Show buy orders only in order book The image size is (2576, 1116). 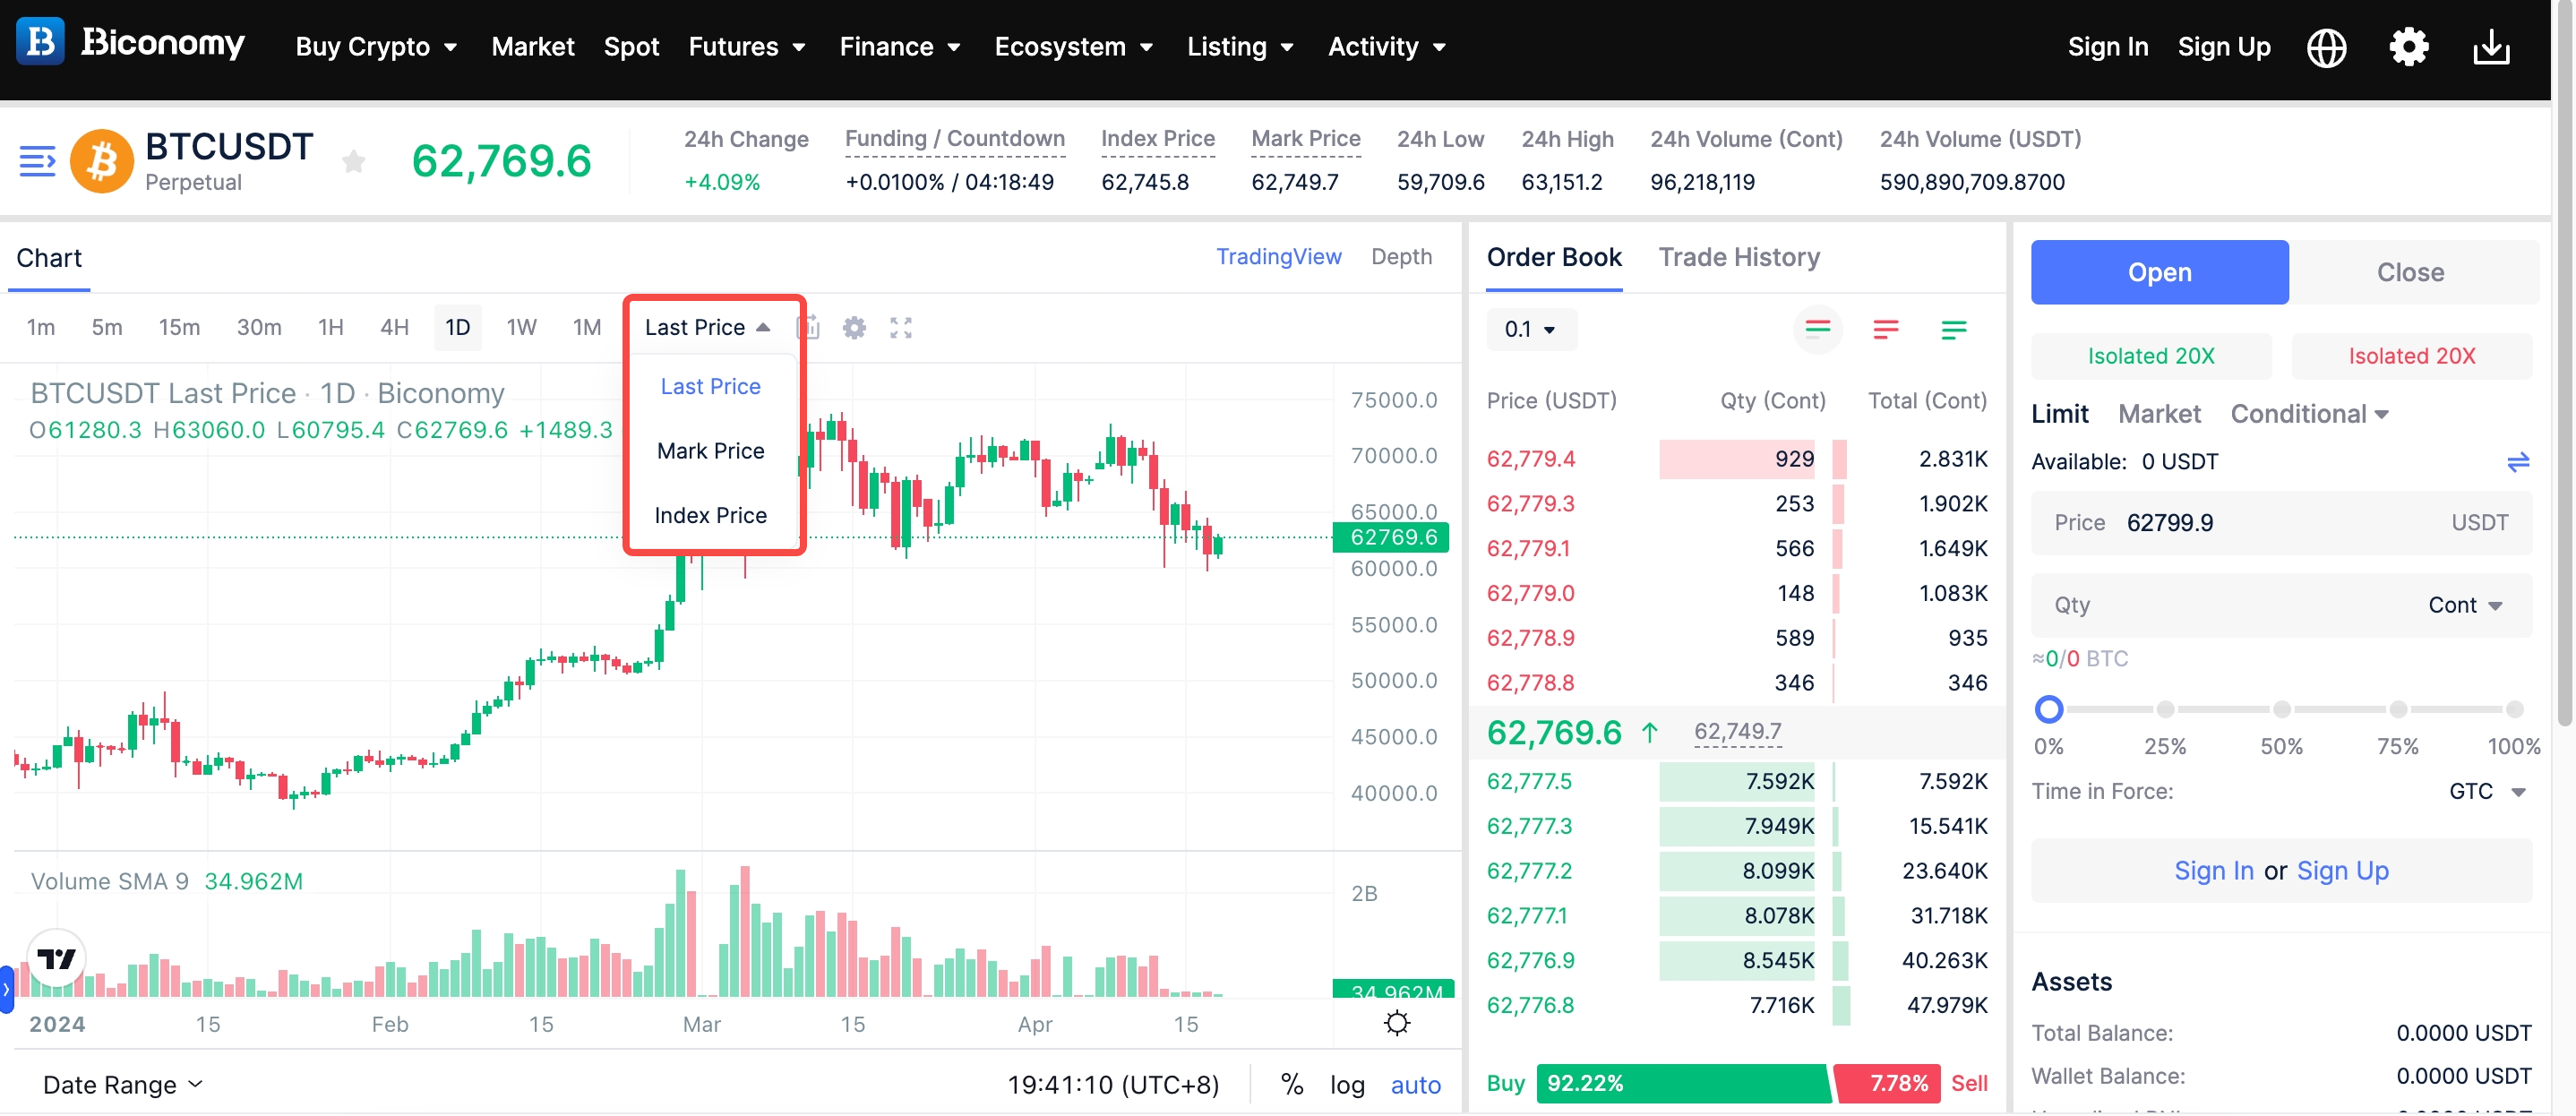click(1953, 329)
